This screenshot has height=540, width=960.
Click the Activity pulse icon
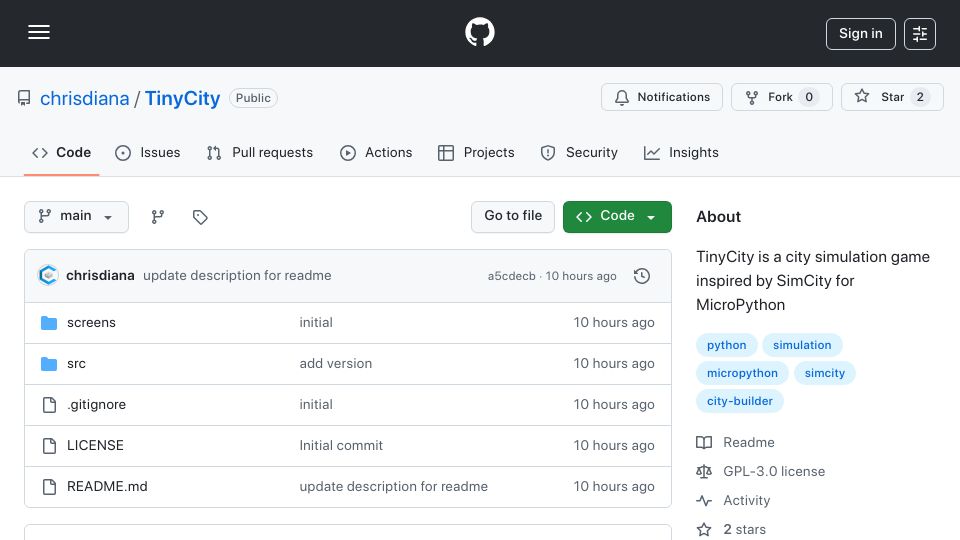(x=704, y=501)
